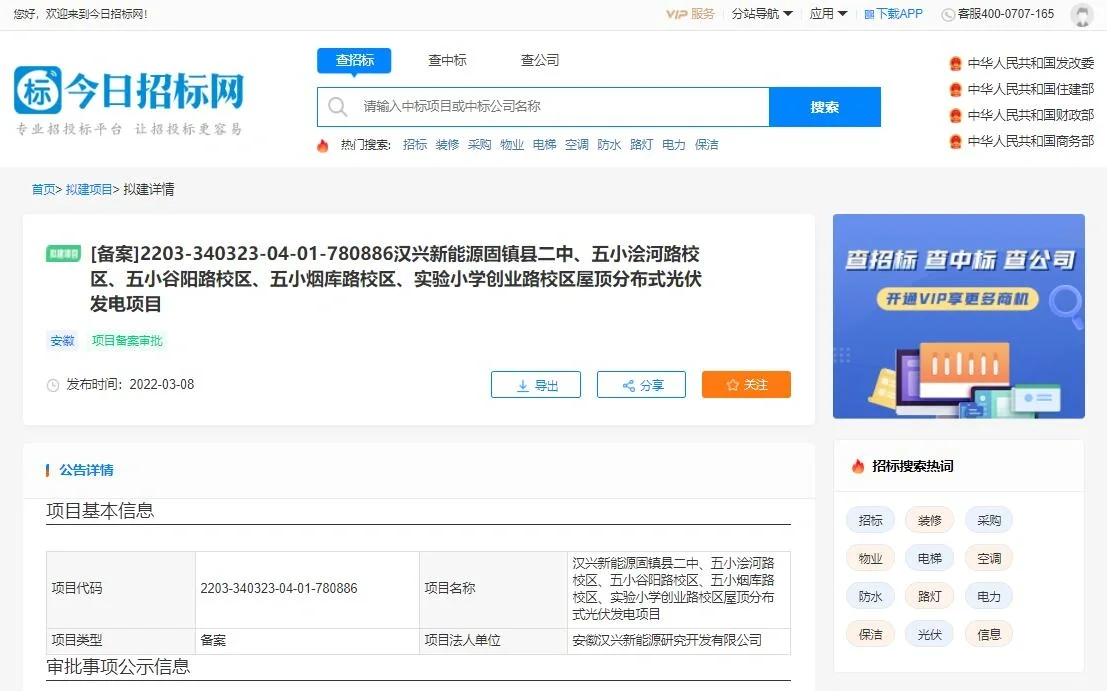Click the headset icon next to 客服400-0707-165
The height and width of the screenshot is (691, 1107).
tap(946, 14)
